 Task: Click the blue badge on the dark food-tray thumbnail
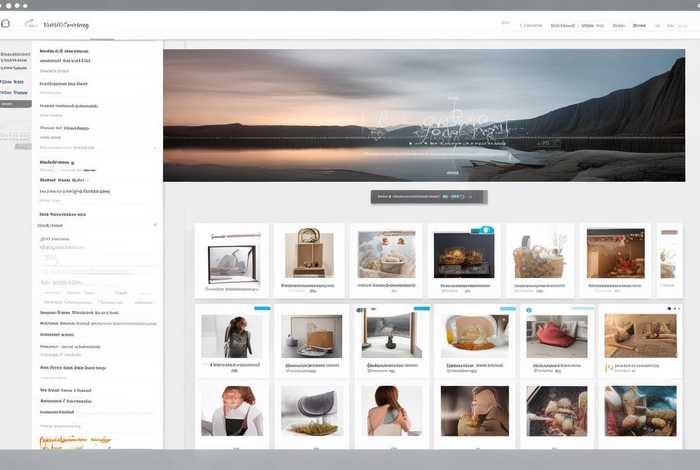pyautogui.click(x=487, y=230)
